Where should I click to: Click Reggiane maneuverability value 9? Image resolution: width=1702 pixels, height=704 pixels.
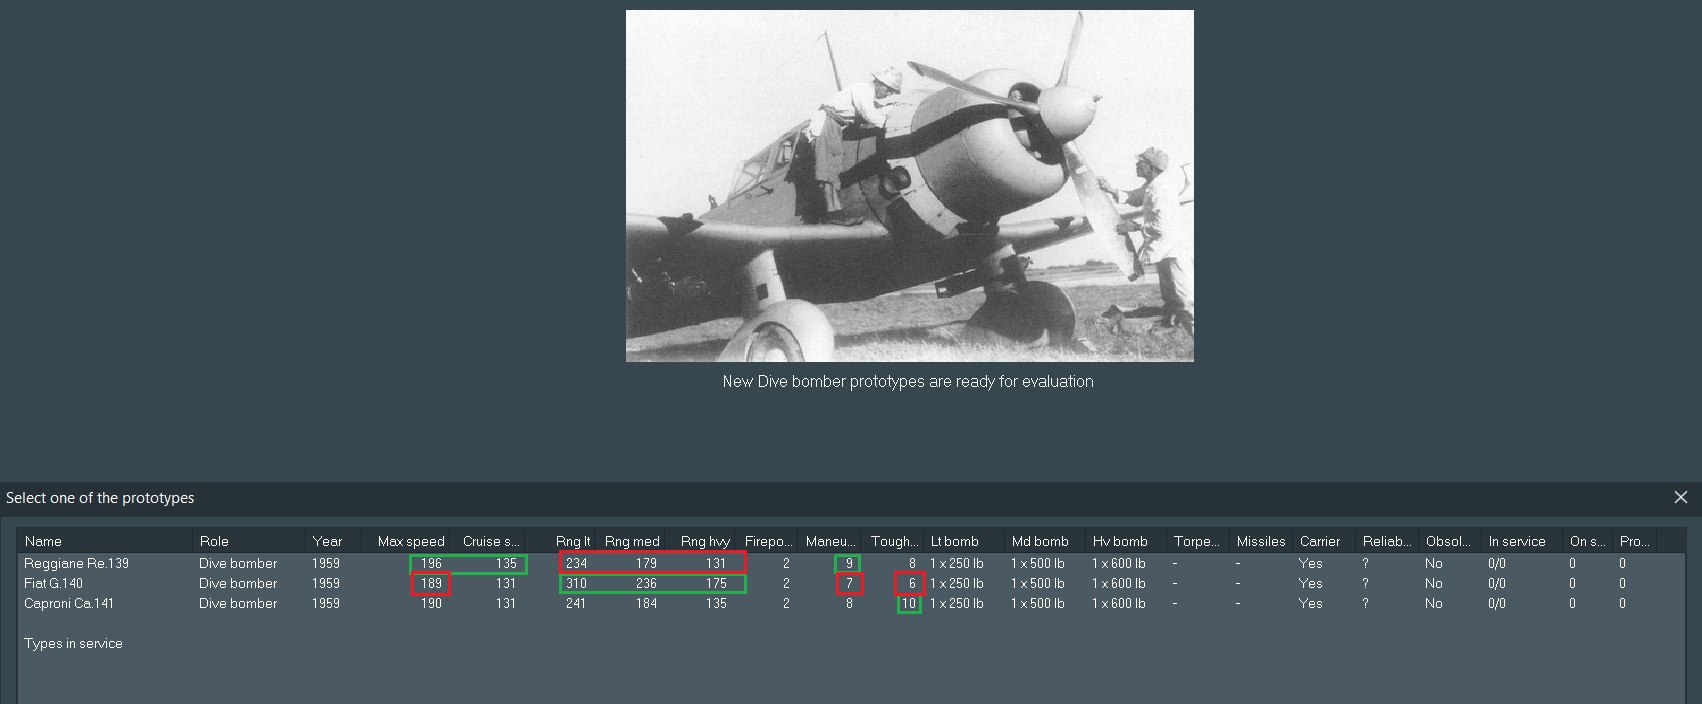click(x=849, y=563)
